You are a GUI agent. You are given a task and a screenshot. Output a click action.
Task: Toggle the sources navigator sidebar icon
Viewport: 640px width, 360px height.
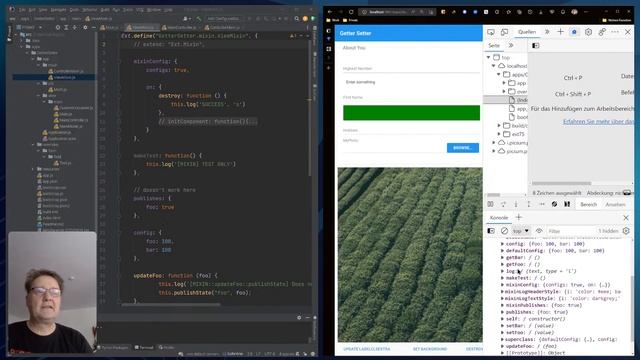pos(536,46)
